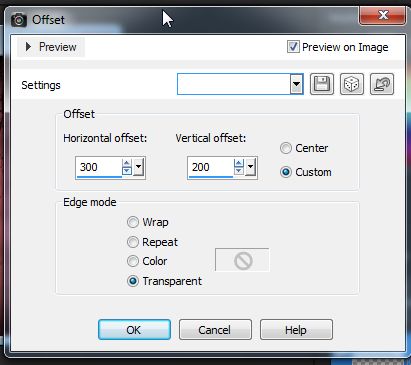Choose the Repeat edge mode
411x365 pixels.
[x=133, y=242]
